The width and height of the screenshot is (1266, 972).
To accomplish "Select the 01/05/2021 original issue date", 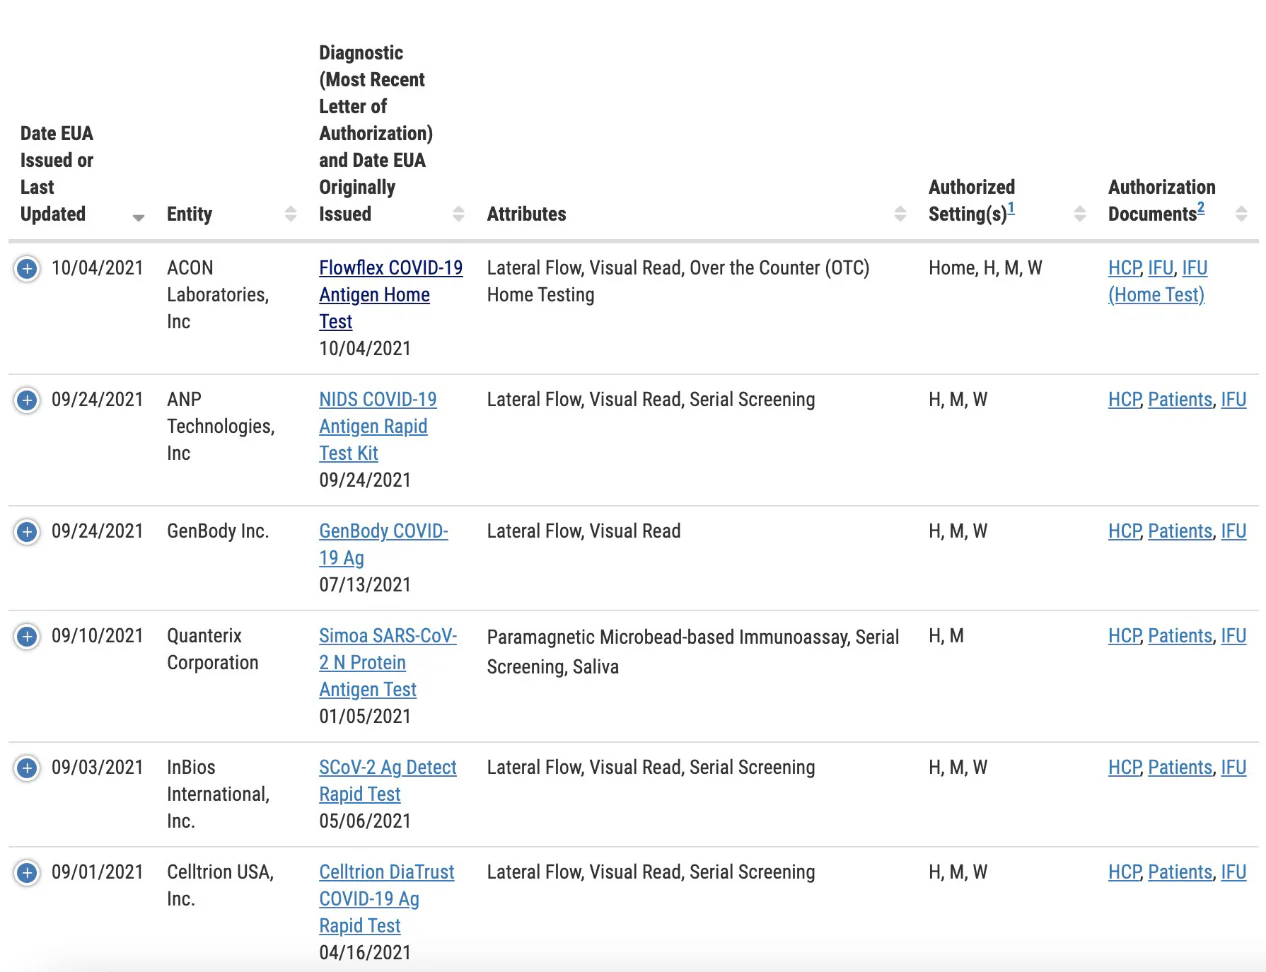I will 365,717.
